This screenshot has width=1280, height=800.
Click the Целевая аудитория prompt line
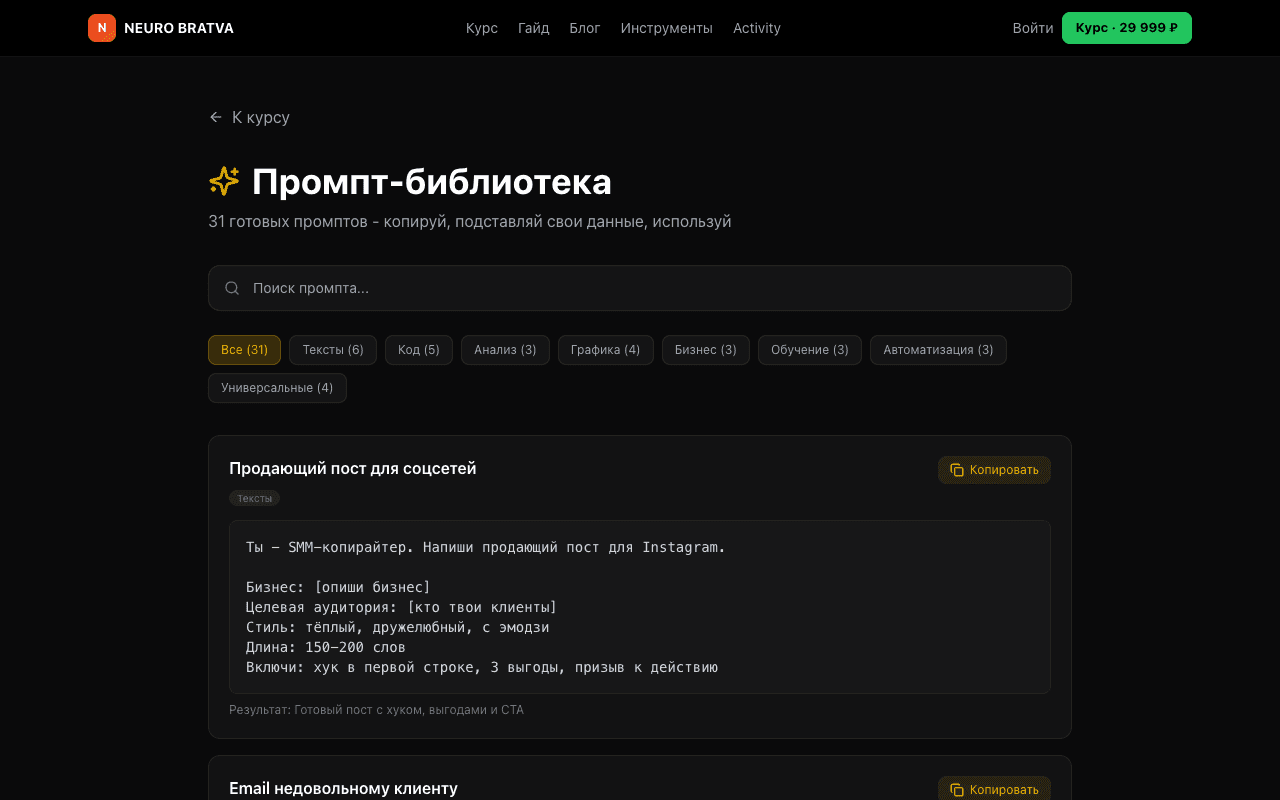click(401, 607)
